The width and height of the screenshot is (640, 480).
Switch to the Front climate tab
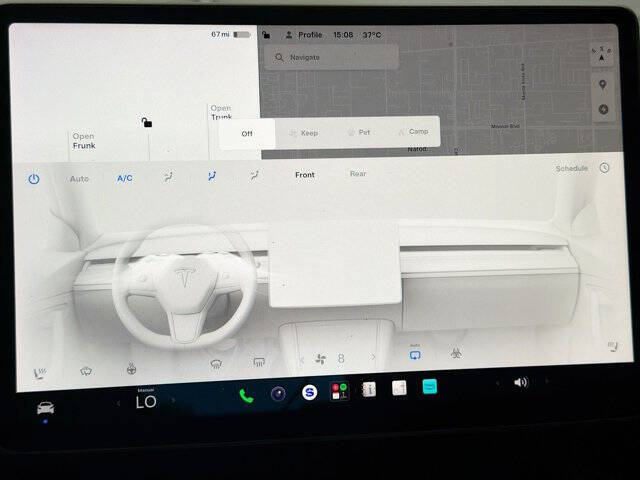(x=304, y=175)
